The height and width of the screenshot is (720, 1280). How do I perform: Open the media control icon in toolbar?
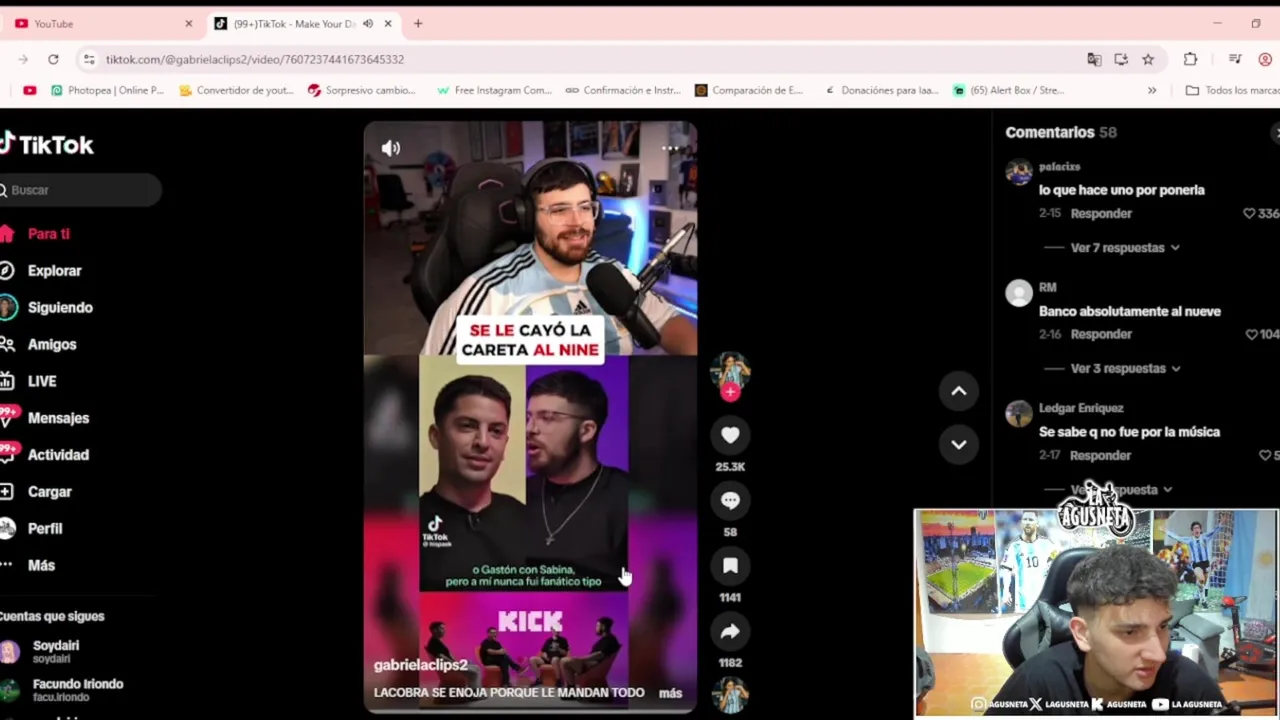tap(1235, 59)
